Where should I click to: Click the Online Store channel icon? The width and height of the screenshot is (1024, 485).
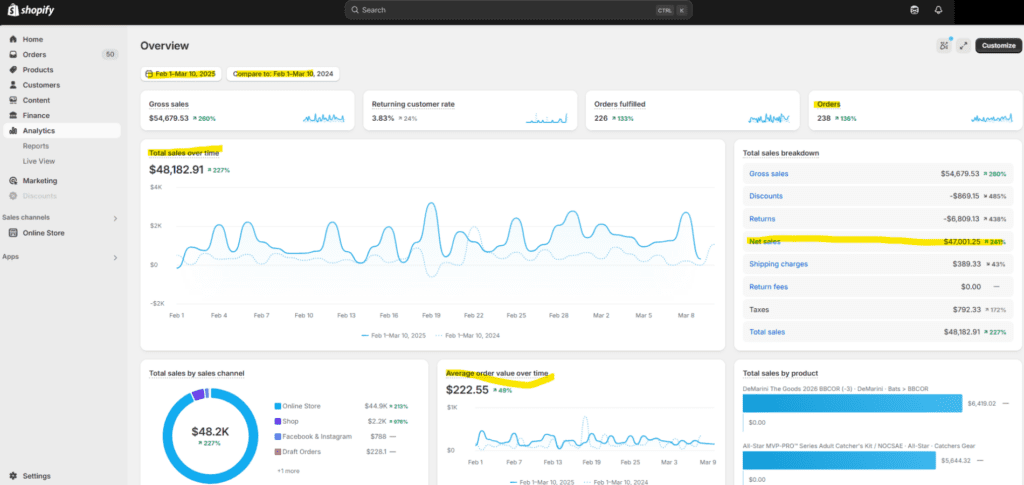(x=13, y=233)
